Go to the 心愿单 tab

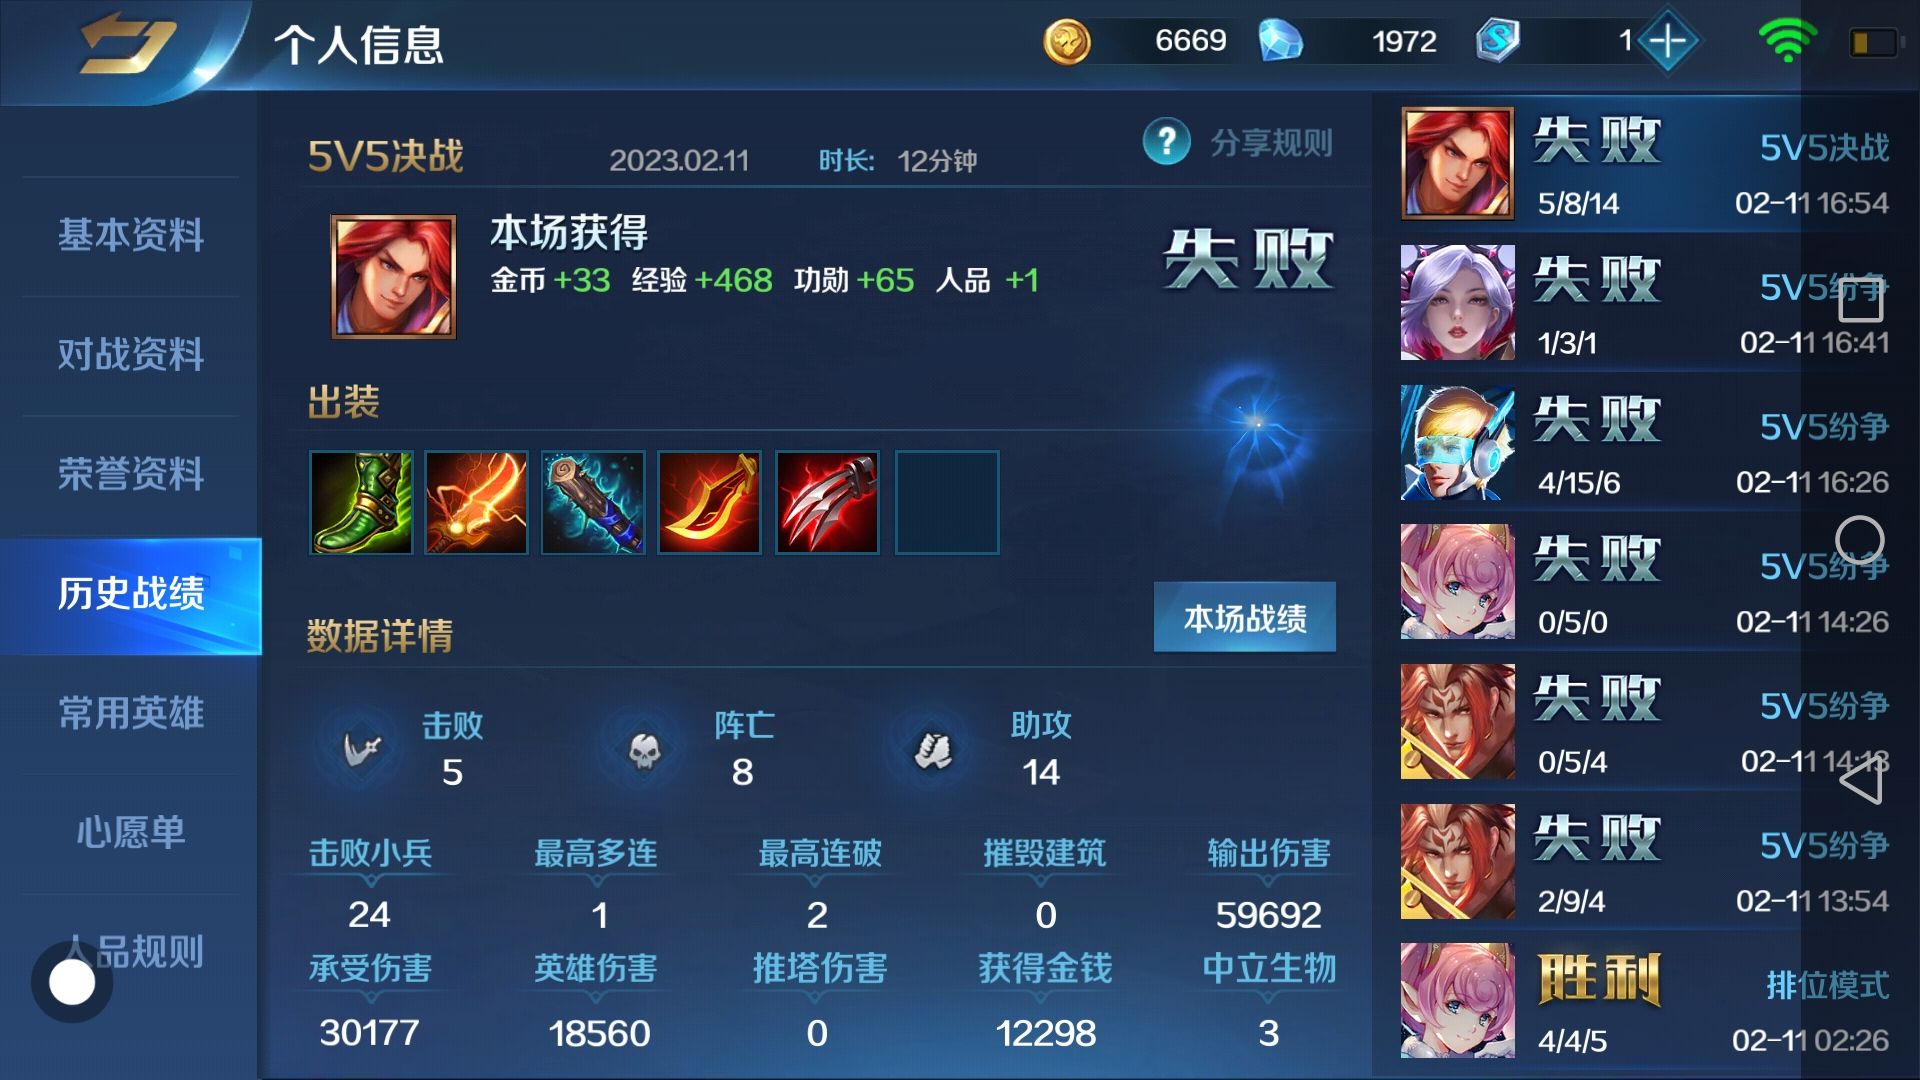click(130, 832)
